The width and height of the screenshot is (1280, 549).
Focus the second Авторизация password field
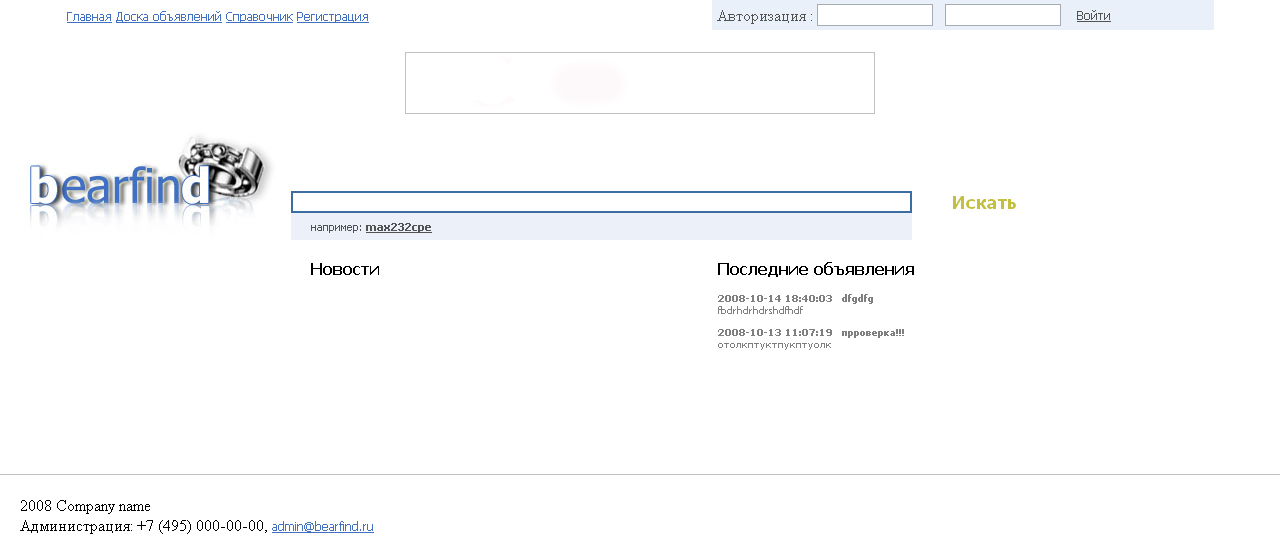tap(1003, 15)
